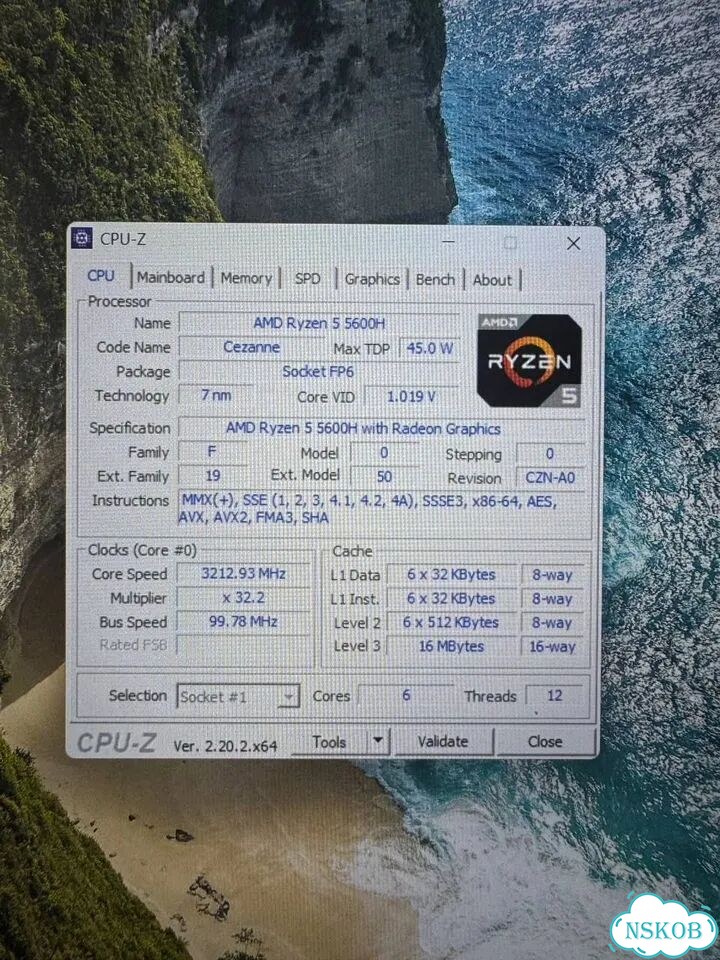Viewport: 720px width, 960px height.
Task: Open the Bench tab
Action: [x=435, y=280]
